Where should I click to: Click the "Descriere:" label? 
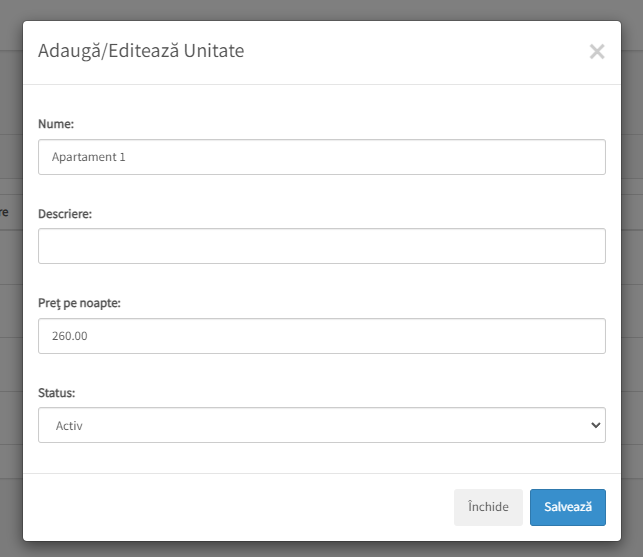click(65, 214)
